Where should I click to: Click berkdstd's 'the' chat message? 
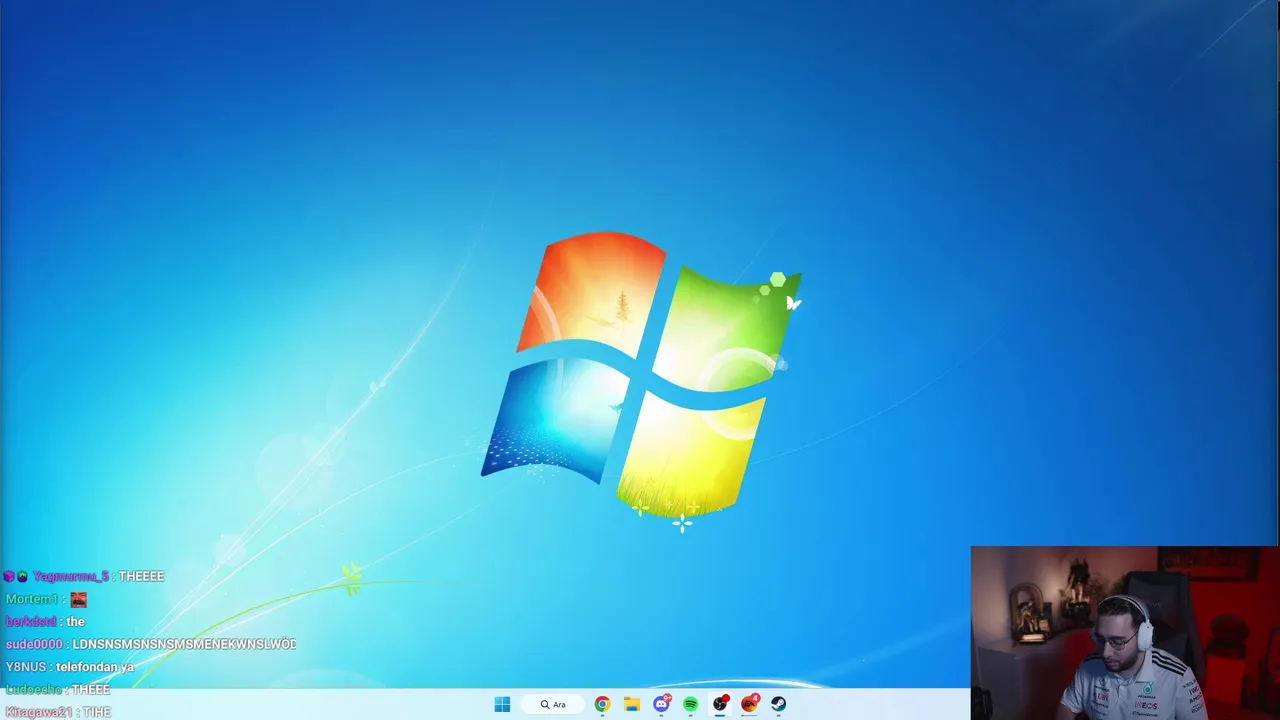(x=76, y=622)
